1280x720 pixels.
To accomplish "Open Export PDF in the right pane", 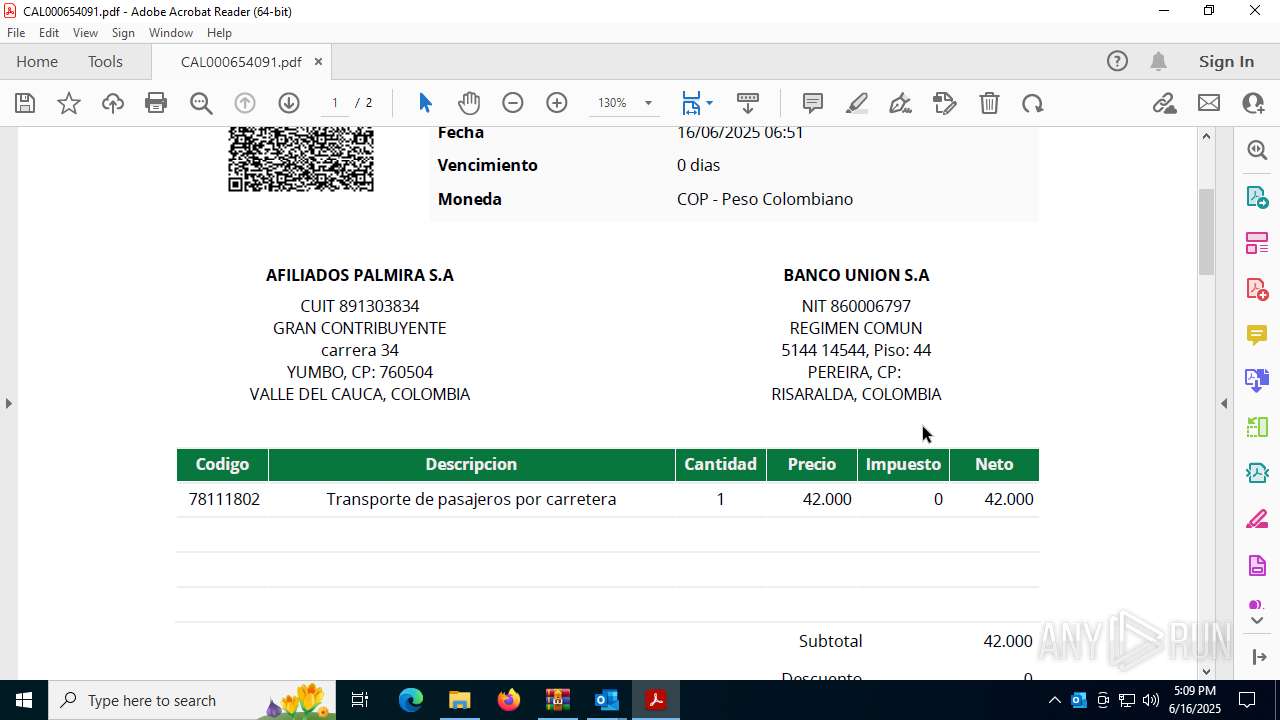I will 1257,196.
